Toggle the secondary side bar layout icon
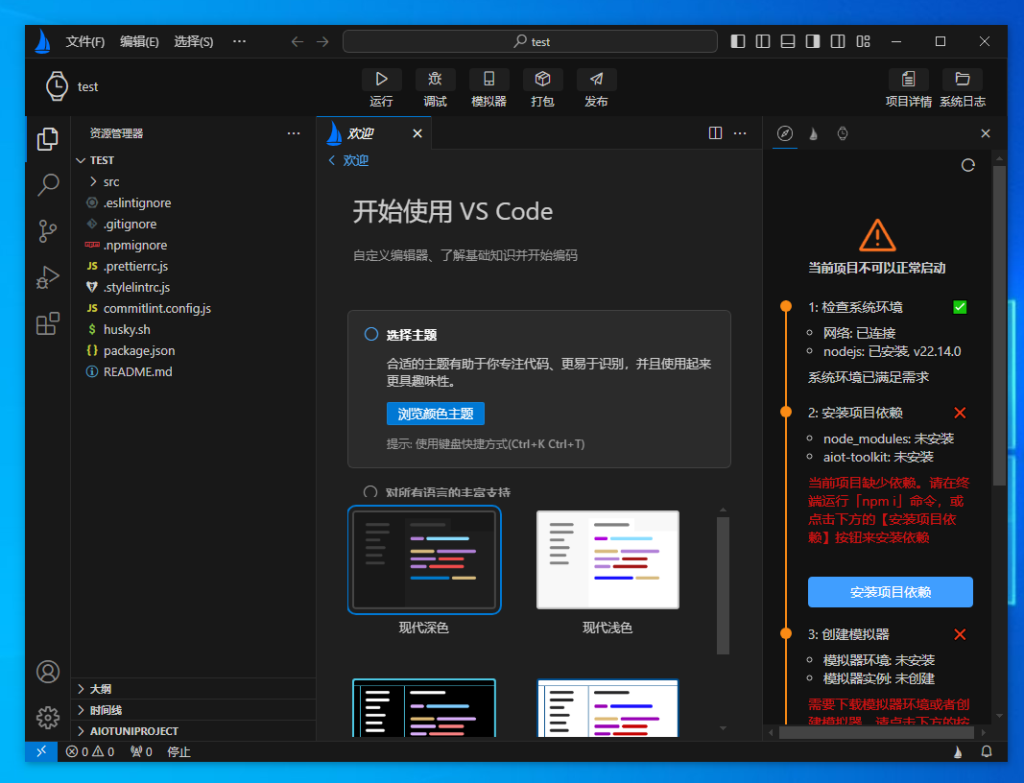1024x783 pixels. (813, 42)
